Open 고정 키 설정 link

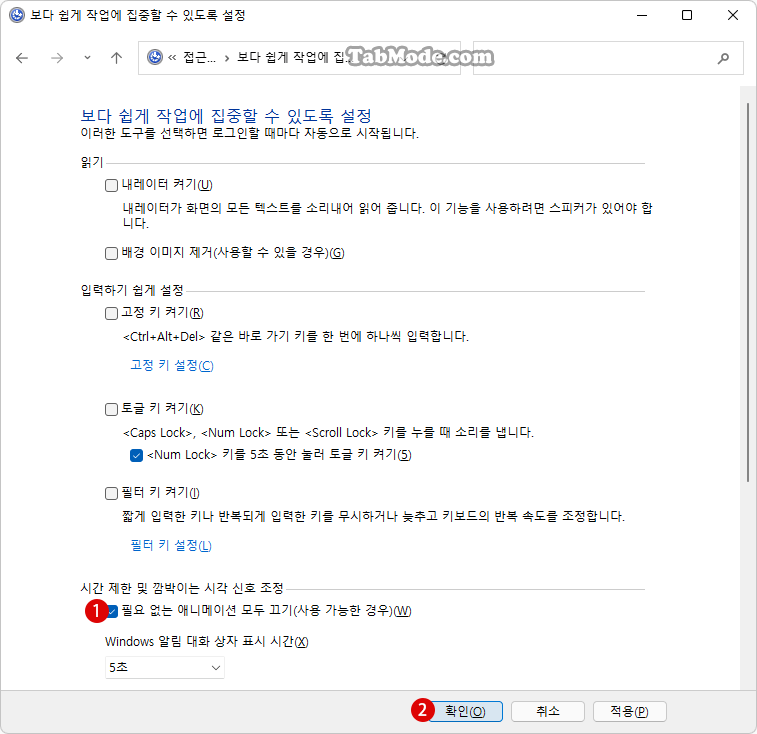coord(172,366)
